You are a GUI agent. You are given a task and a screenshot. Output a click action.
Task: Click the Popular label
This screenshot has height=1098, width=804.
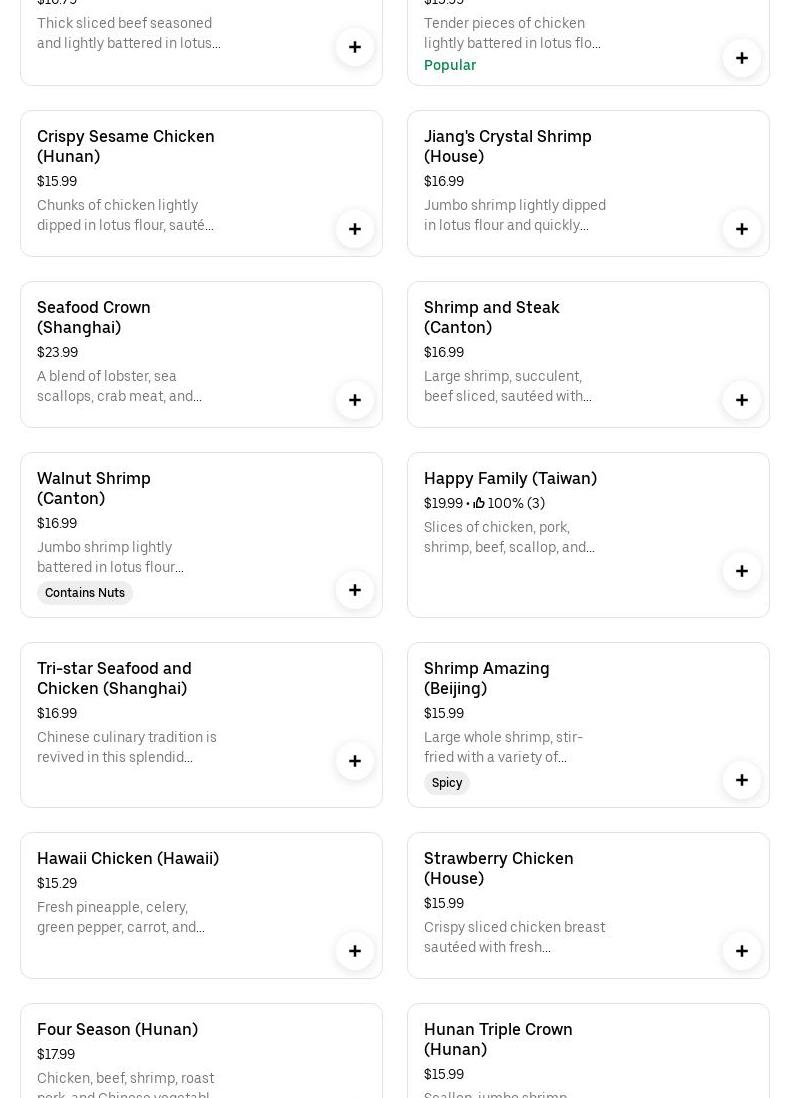(x=450, y=65)
